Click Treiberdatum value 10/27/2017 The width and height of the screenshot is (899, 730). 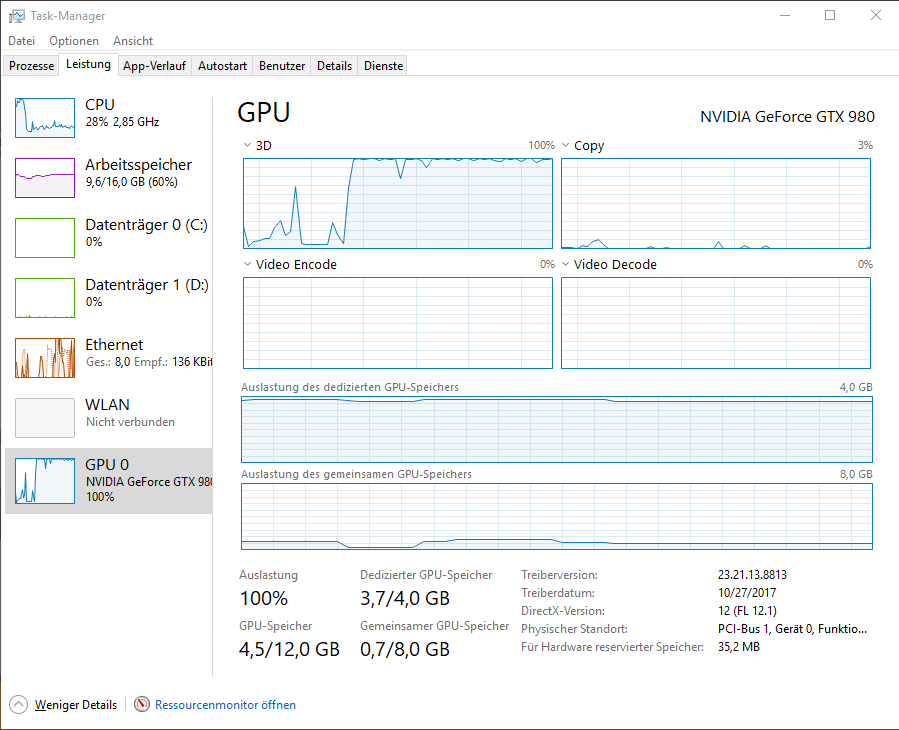pos(746,592)
